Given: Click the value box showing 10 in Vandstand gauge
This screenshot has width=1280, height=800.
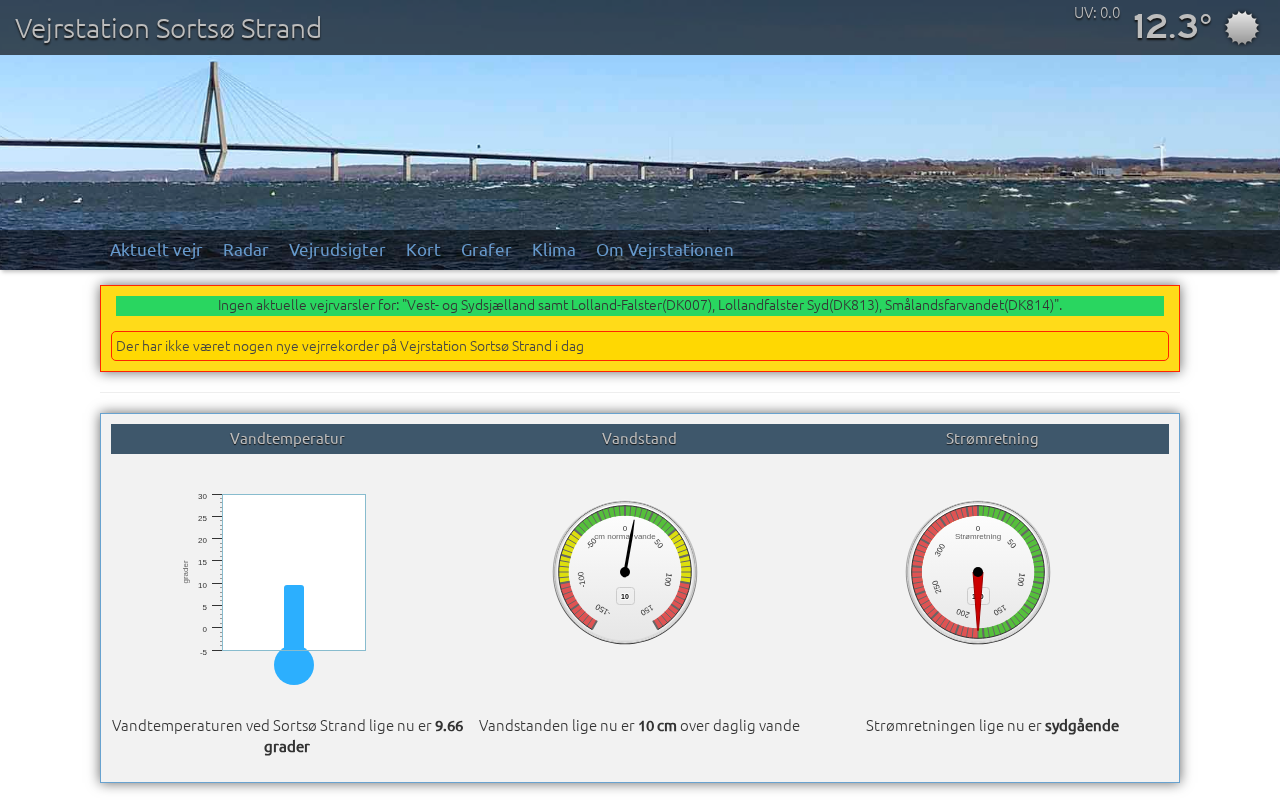Looking at the screenshot, I should 625,596.
